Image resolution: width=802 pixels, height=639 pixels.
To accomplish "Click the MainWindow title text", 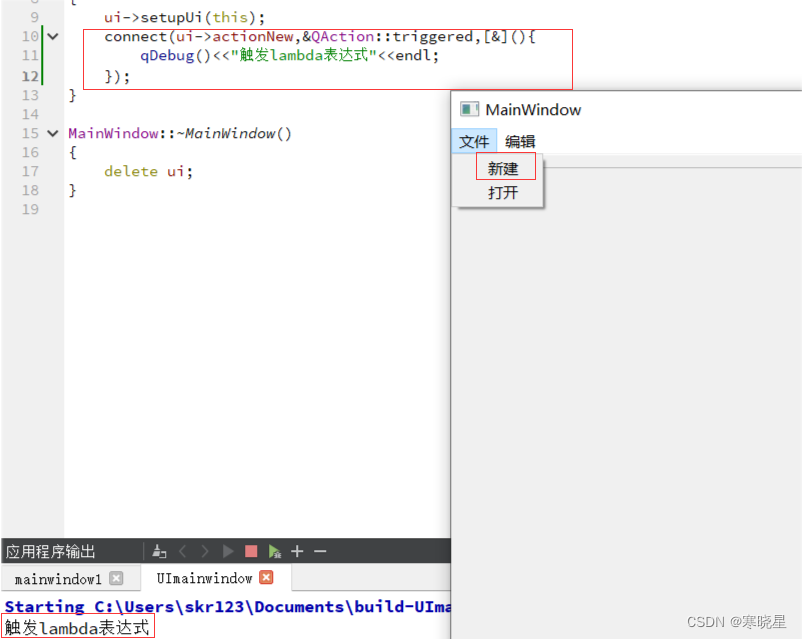I will click(533, 109).
